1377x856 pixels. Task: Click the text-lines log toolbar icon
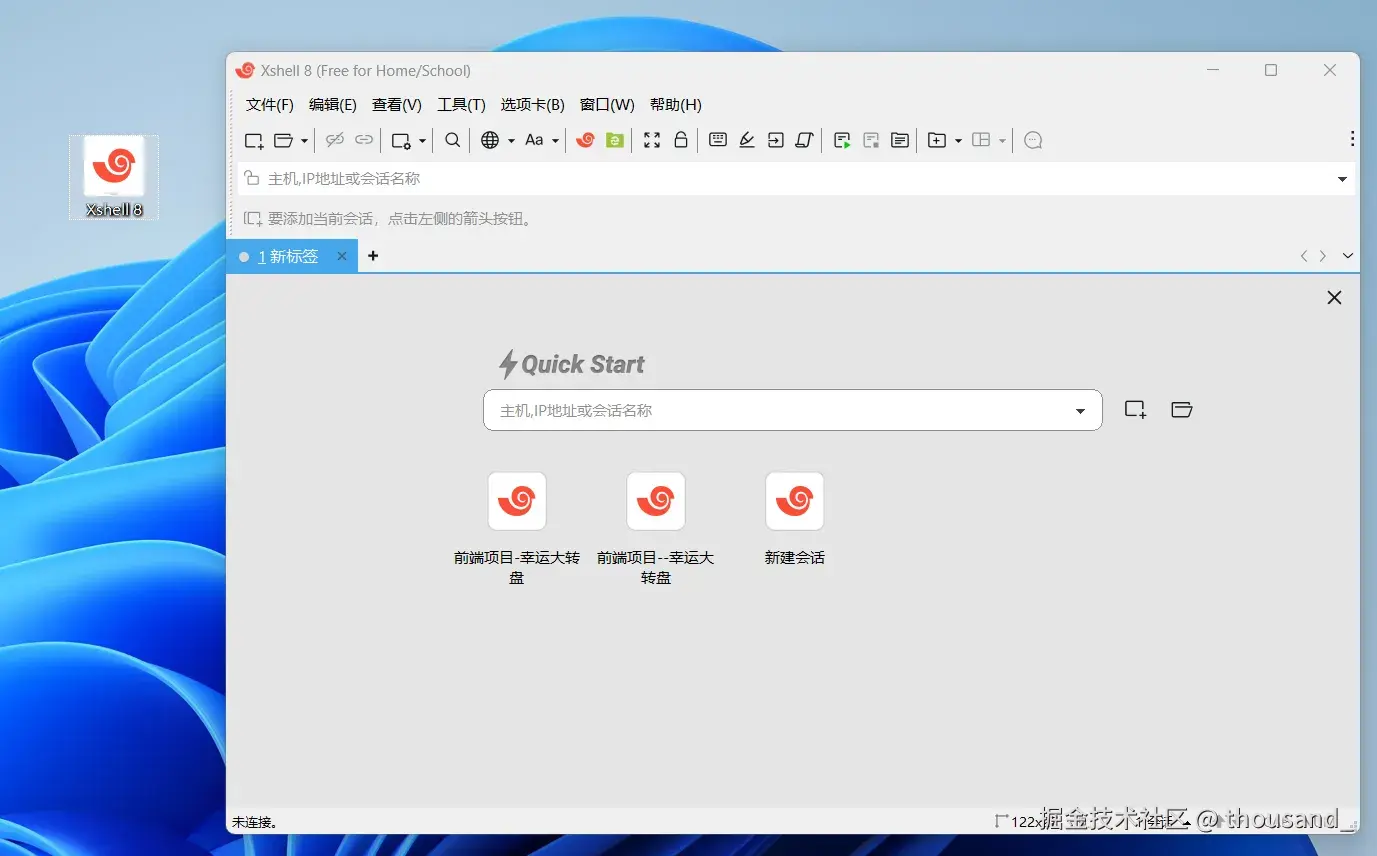click(900, 141)
